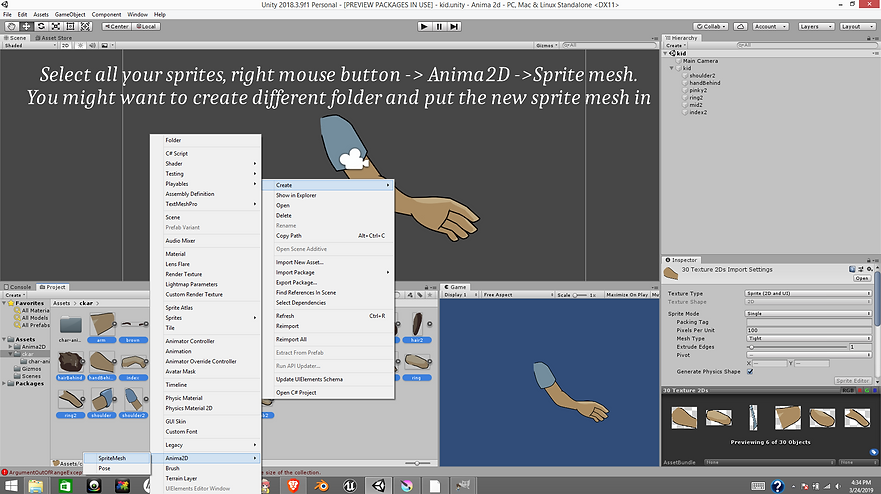Click Hierarchy search field

[806, 46]
